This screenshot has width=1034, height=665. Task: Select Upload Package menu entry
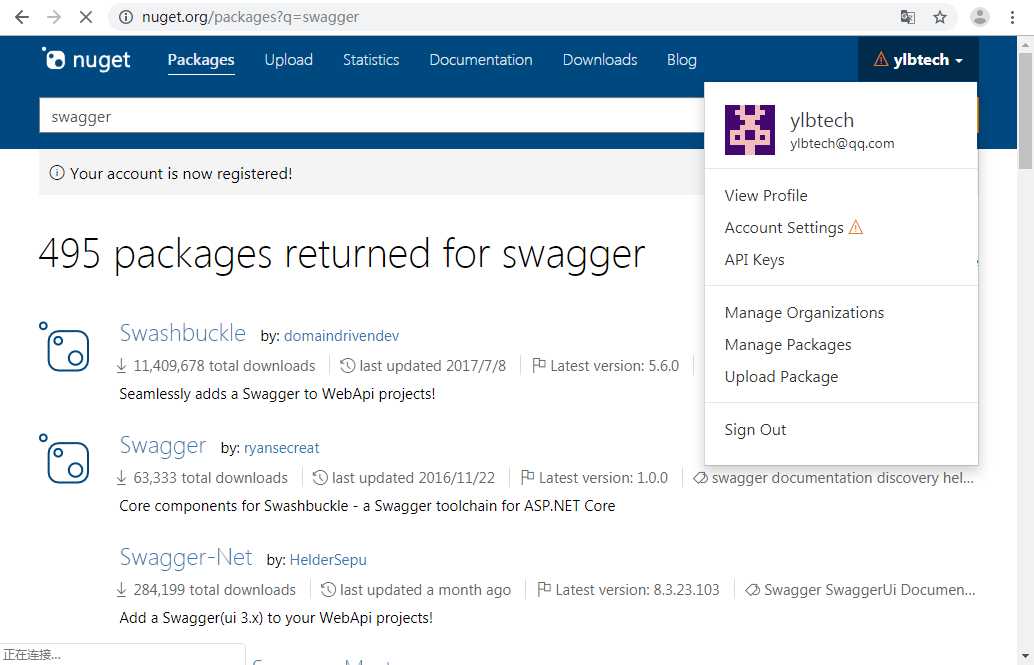(x=781, y=377)
